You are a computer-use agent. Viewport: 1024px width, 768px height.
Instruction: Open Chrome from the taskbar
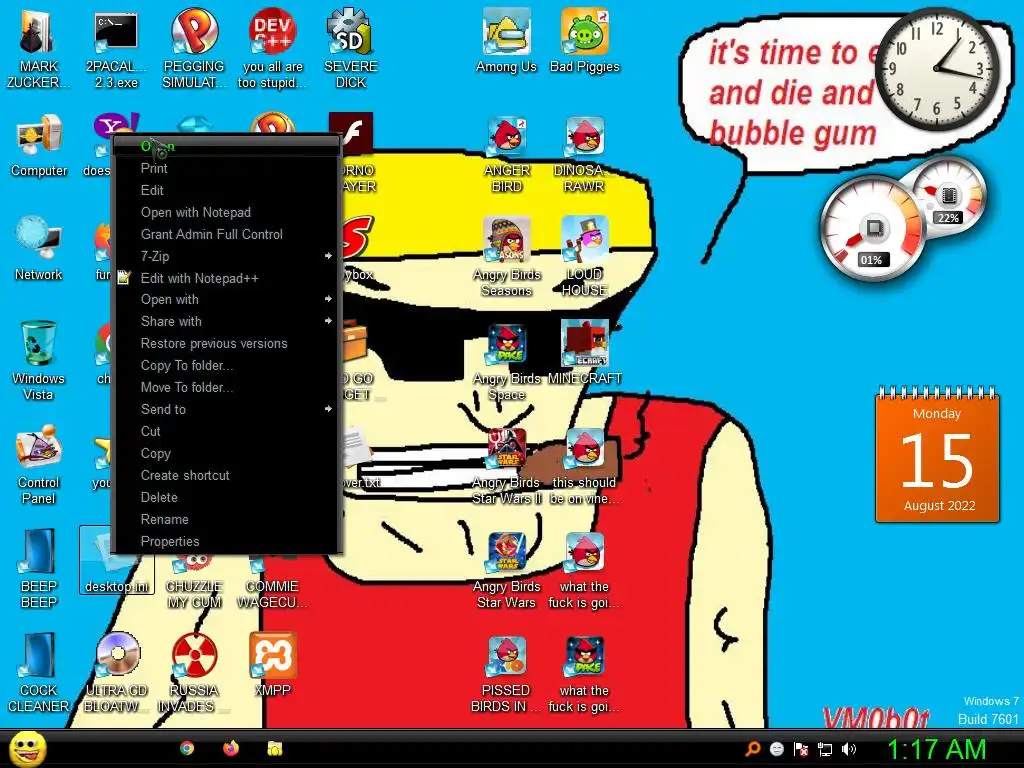(187, 748)
